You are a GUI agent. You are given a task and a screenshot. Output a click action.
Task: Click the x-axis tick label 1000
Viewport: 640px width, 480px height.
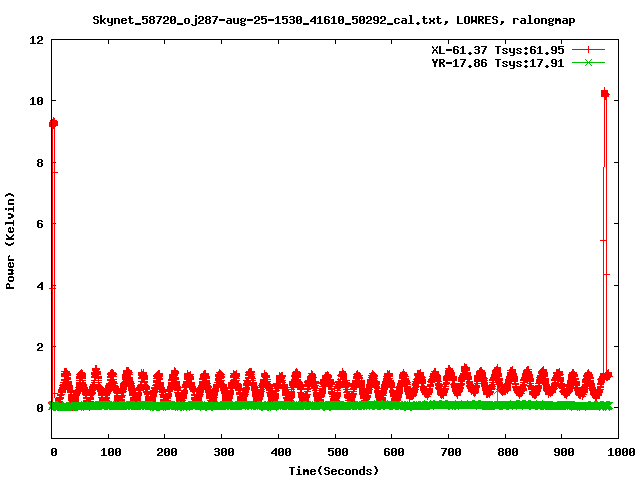click(620, 452)
